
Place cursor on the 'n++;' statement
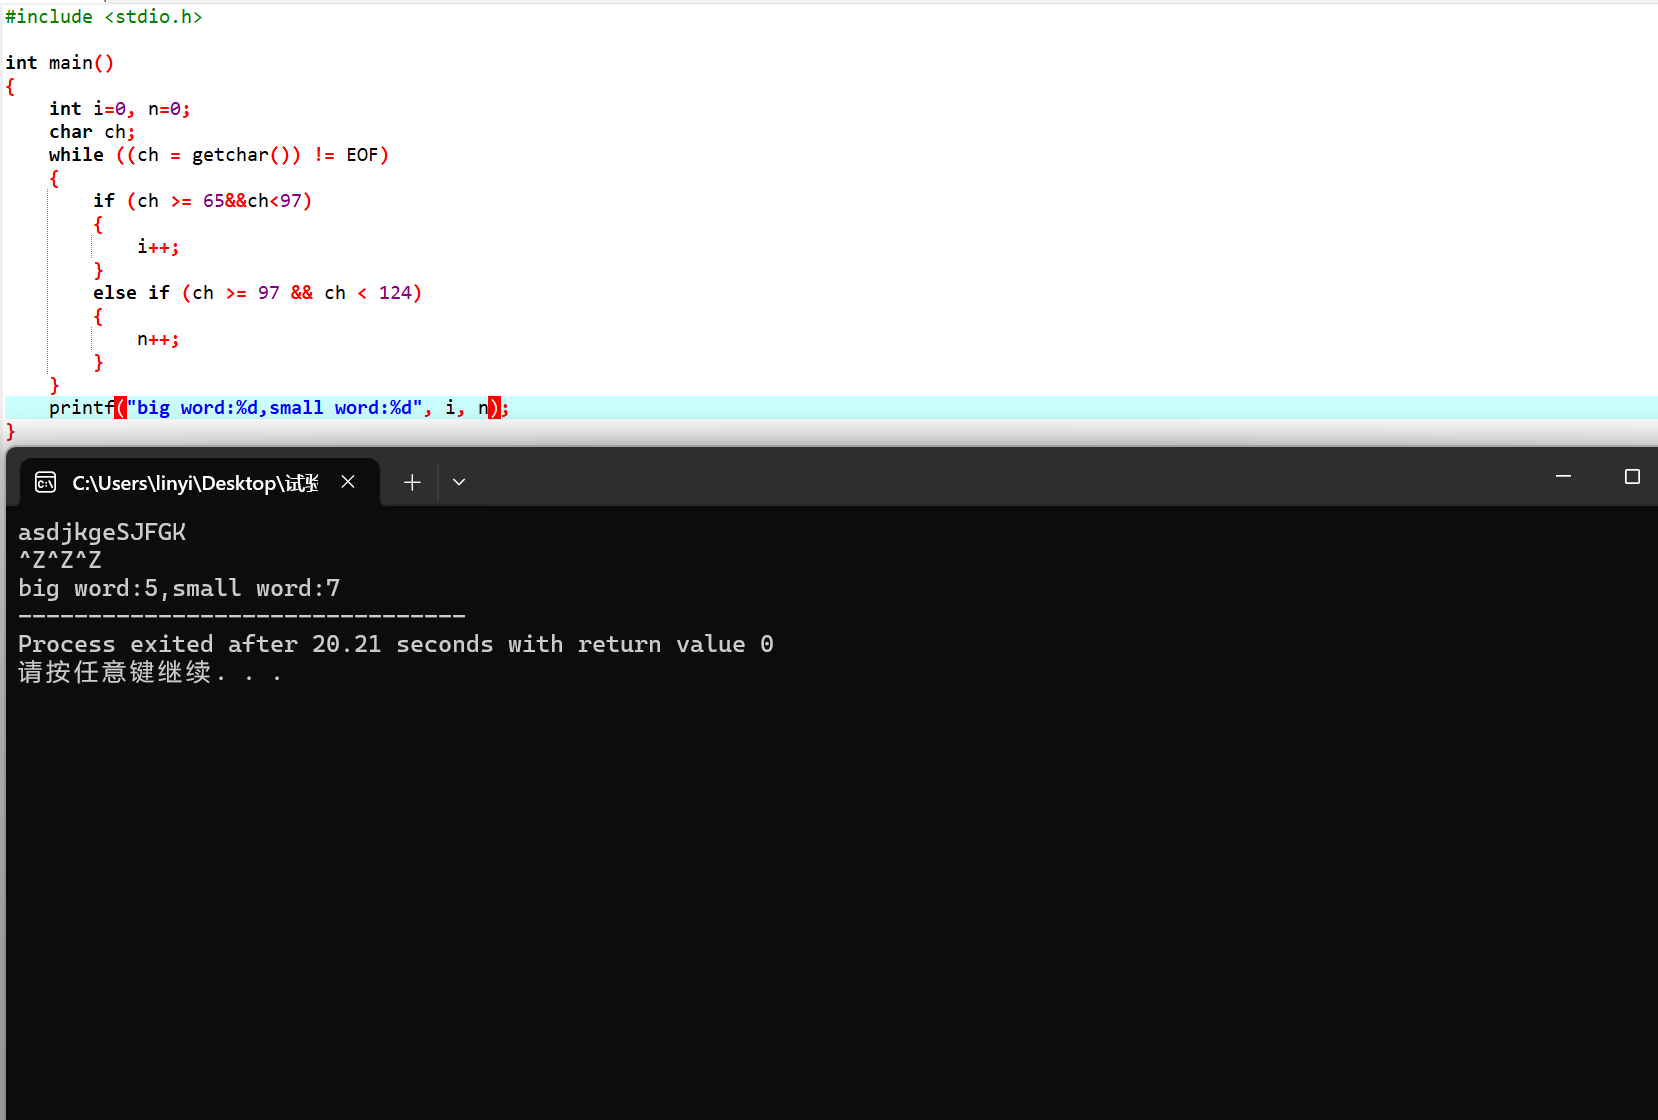click(x=158, y=340)
